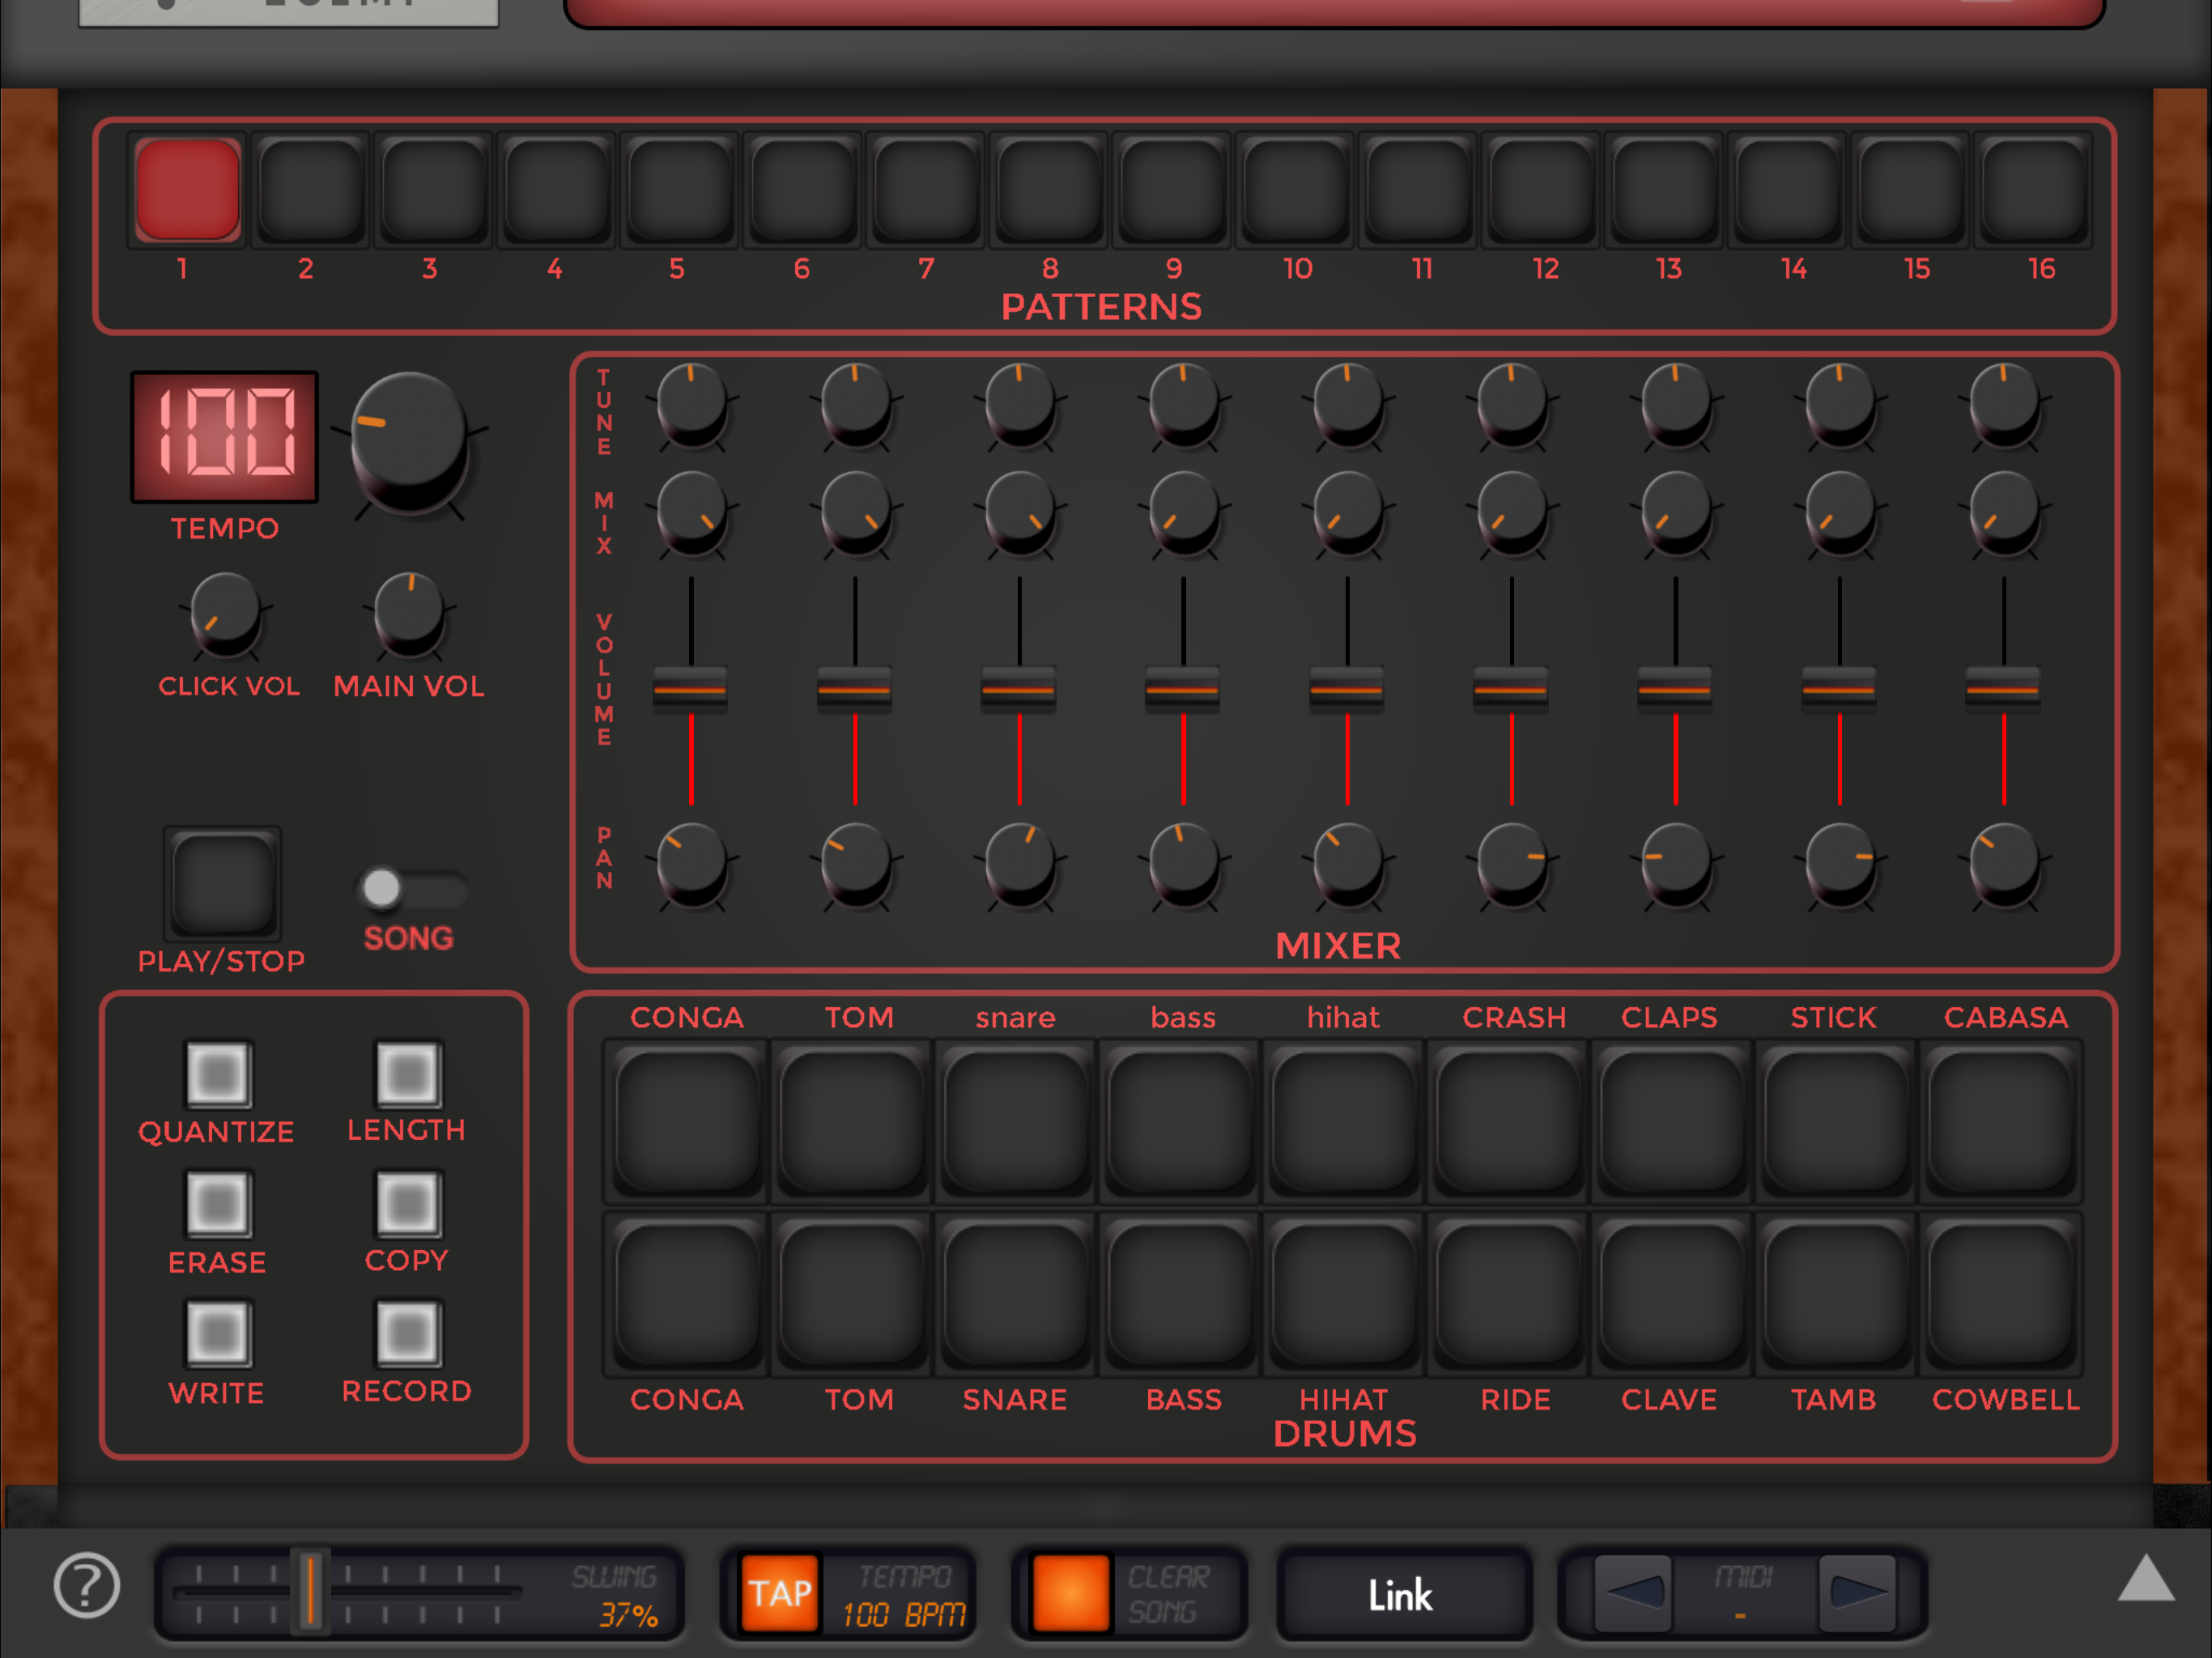Click the CONGA channel volume fader
Viewport: 2212px width, 1658px height.
click(690, 689)
